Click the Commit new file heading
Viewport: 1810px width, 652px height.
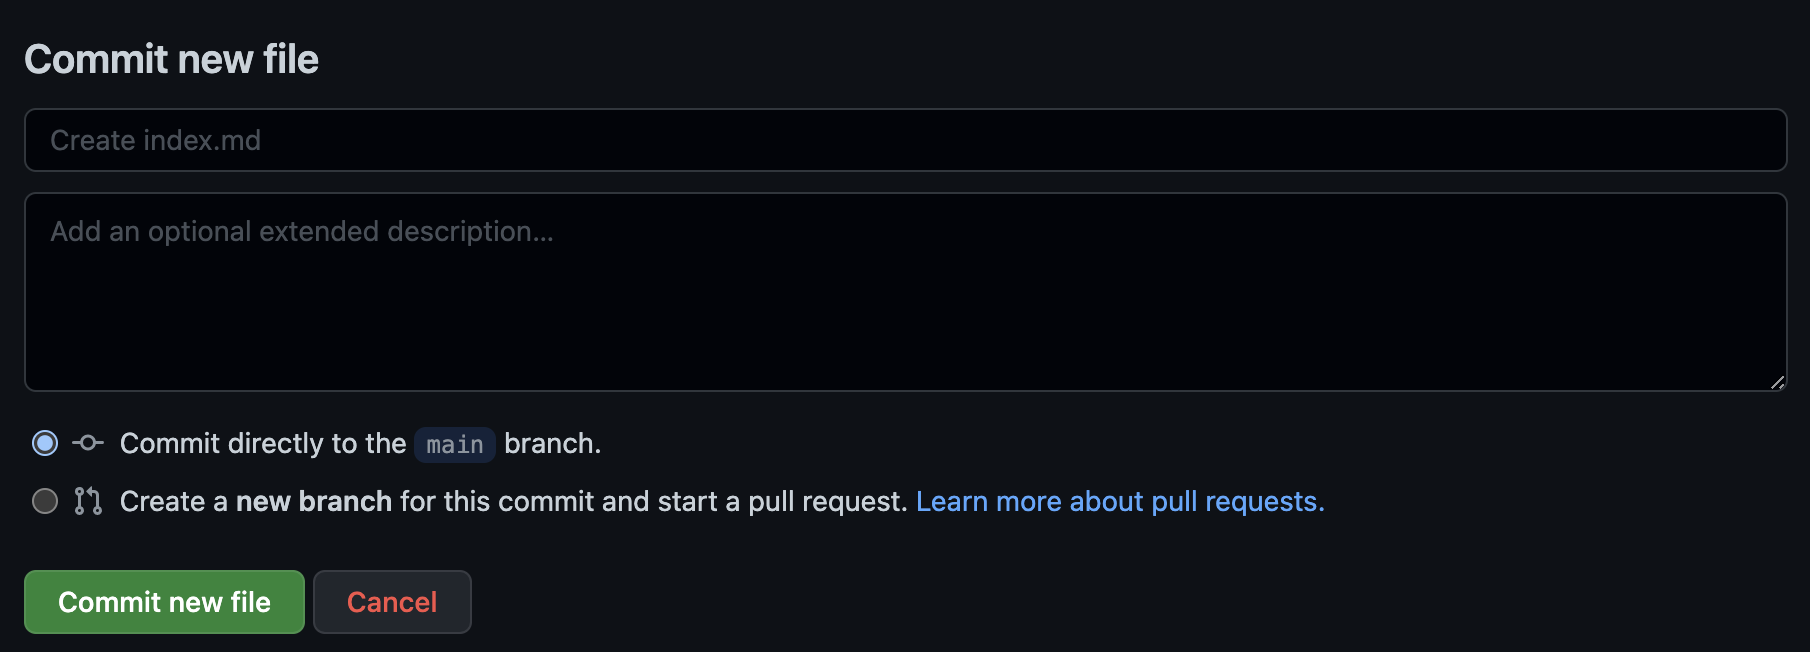(172, 59)
